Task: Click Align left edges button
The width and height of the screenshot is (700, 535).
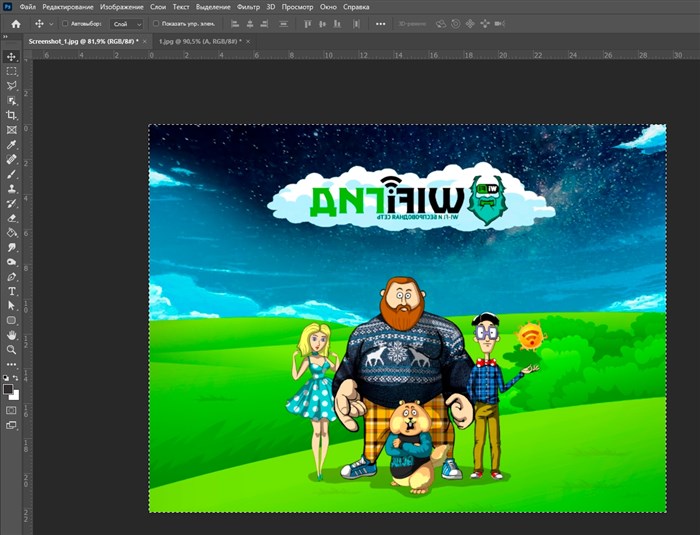Action: (x=235, y=24)
